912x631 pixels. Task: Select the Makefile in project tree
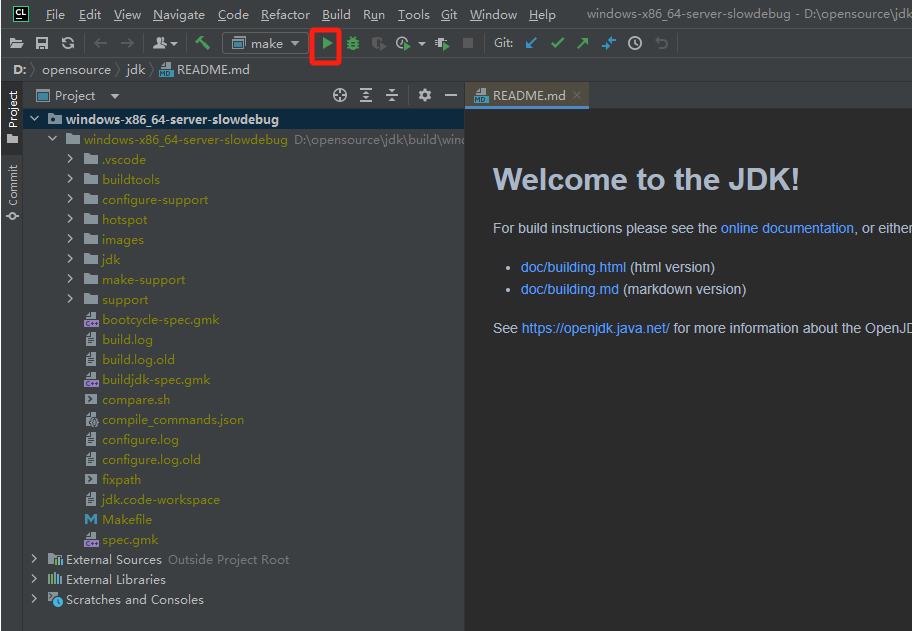127,519
